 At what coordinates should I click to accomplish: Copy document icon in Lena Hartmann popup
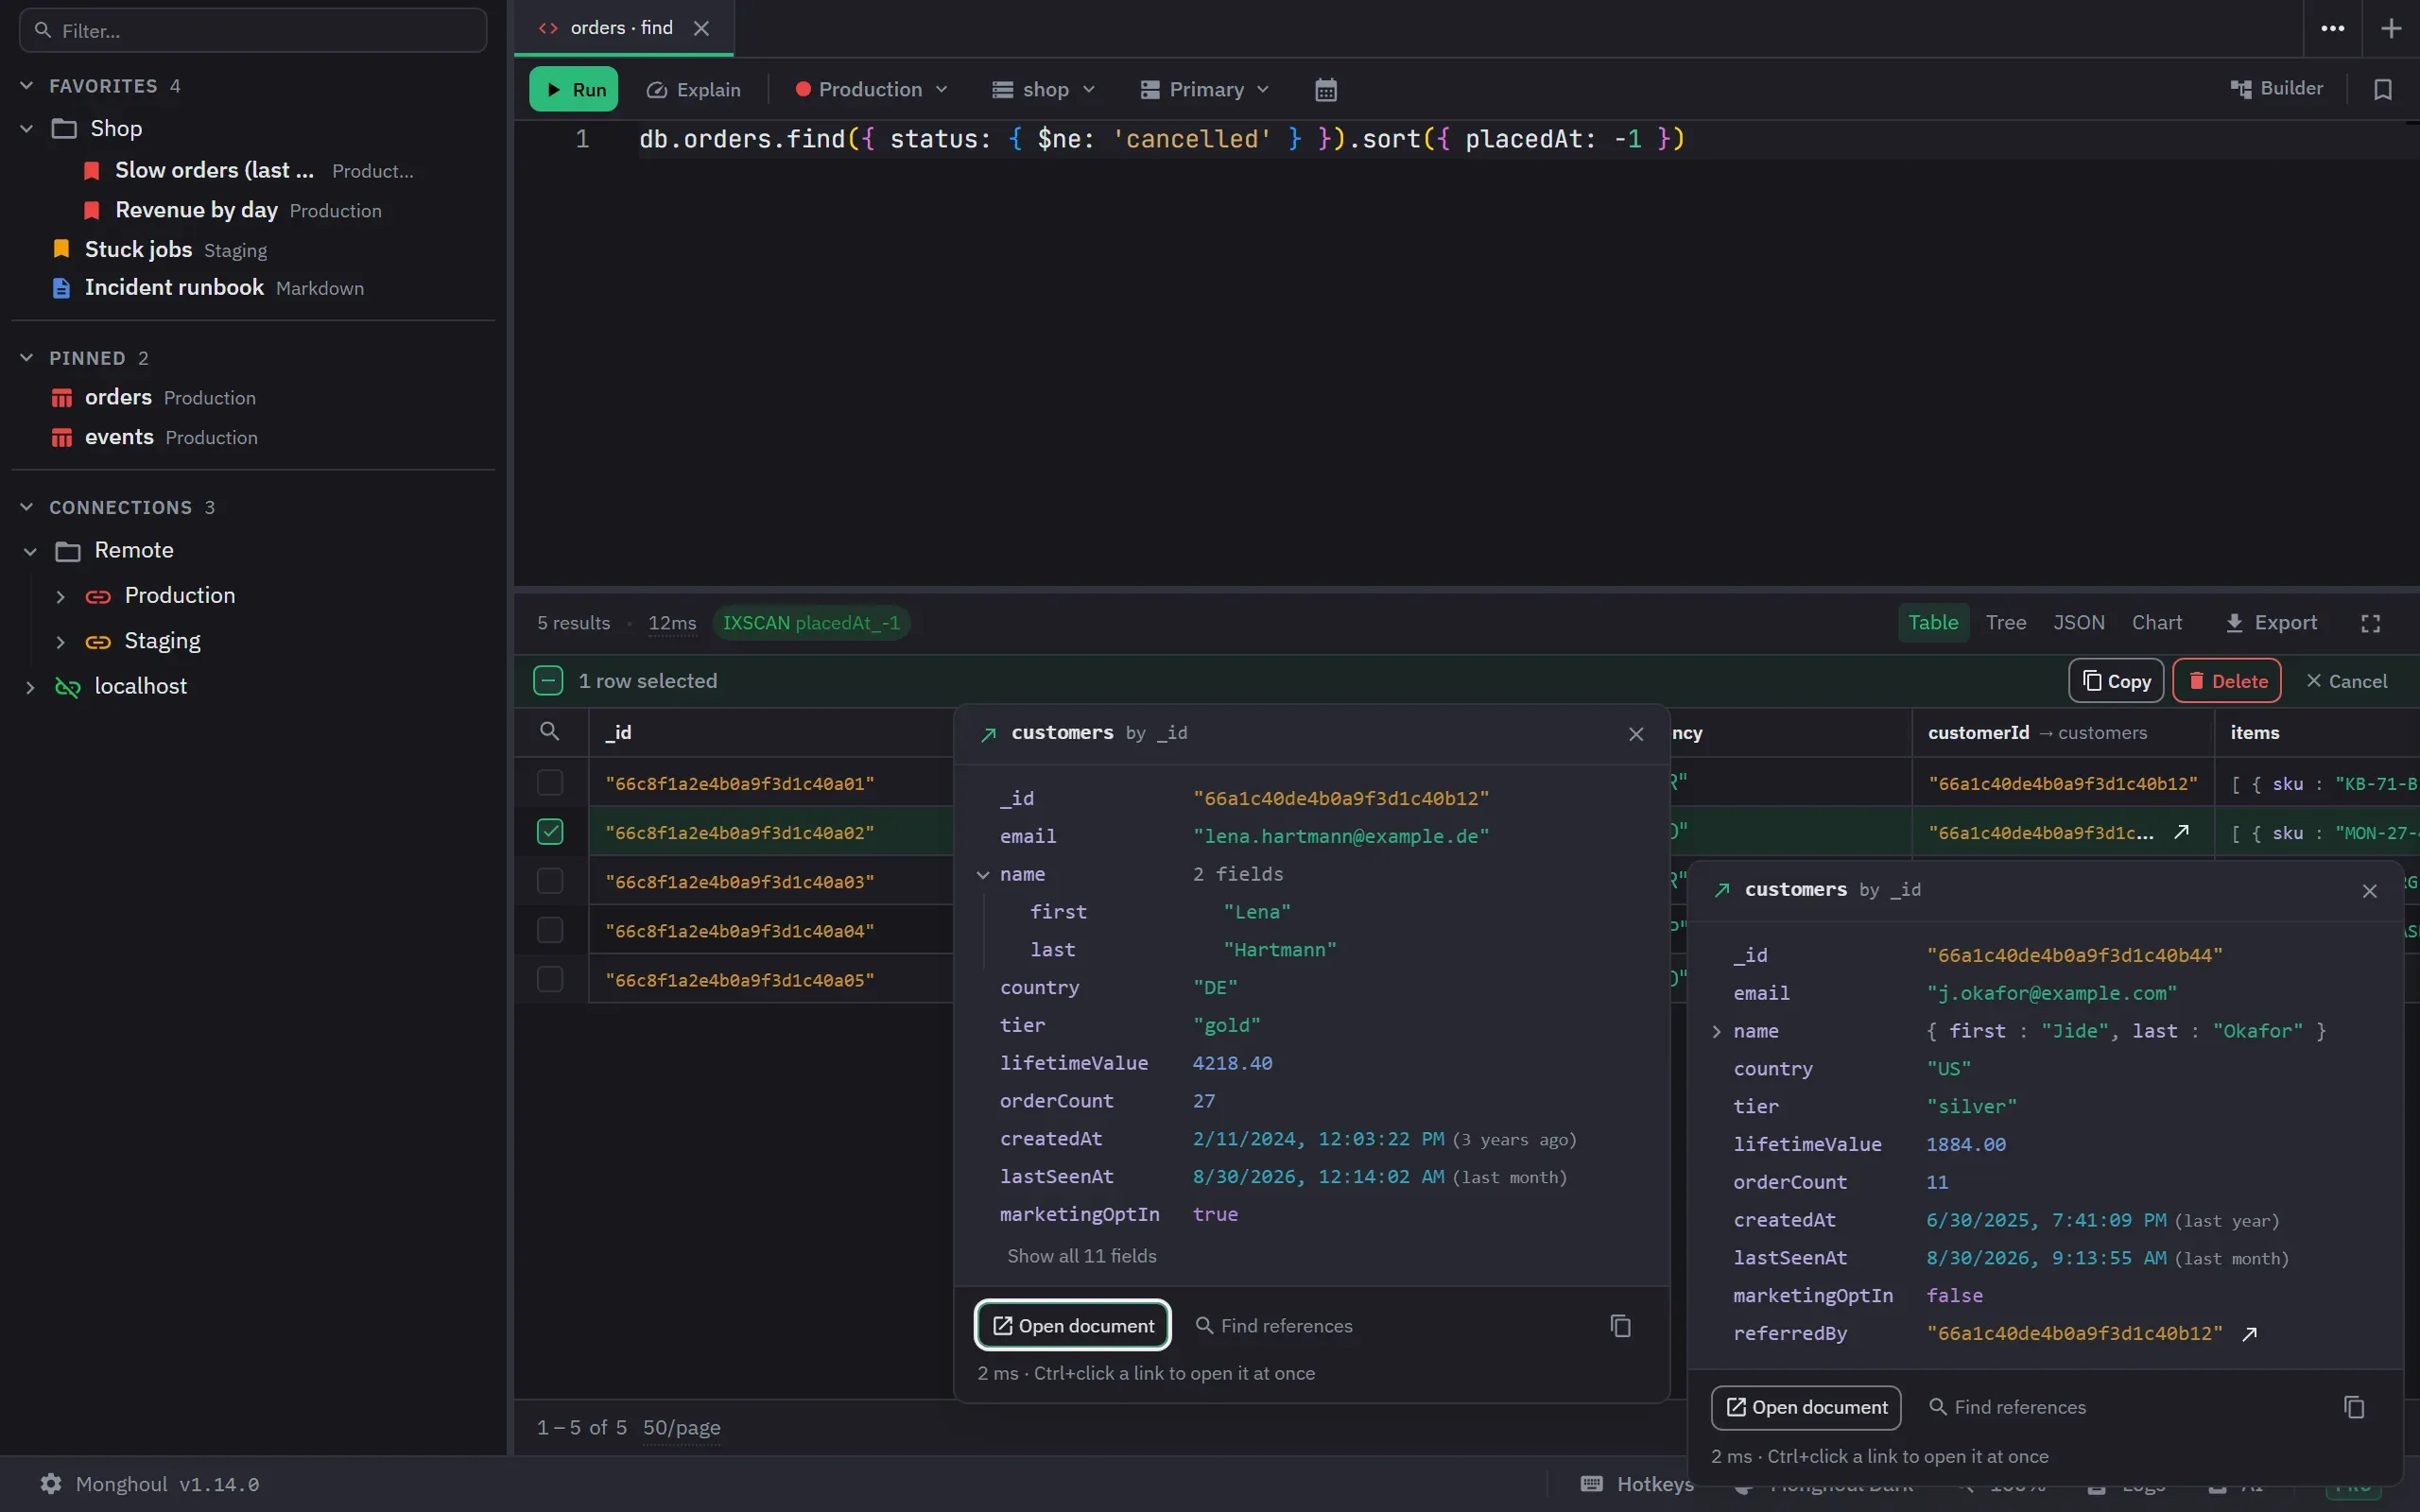[x=1621, y=1326]
